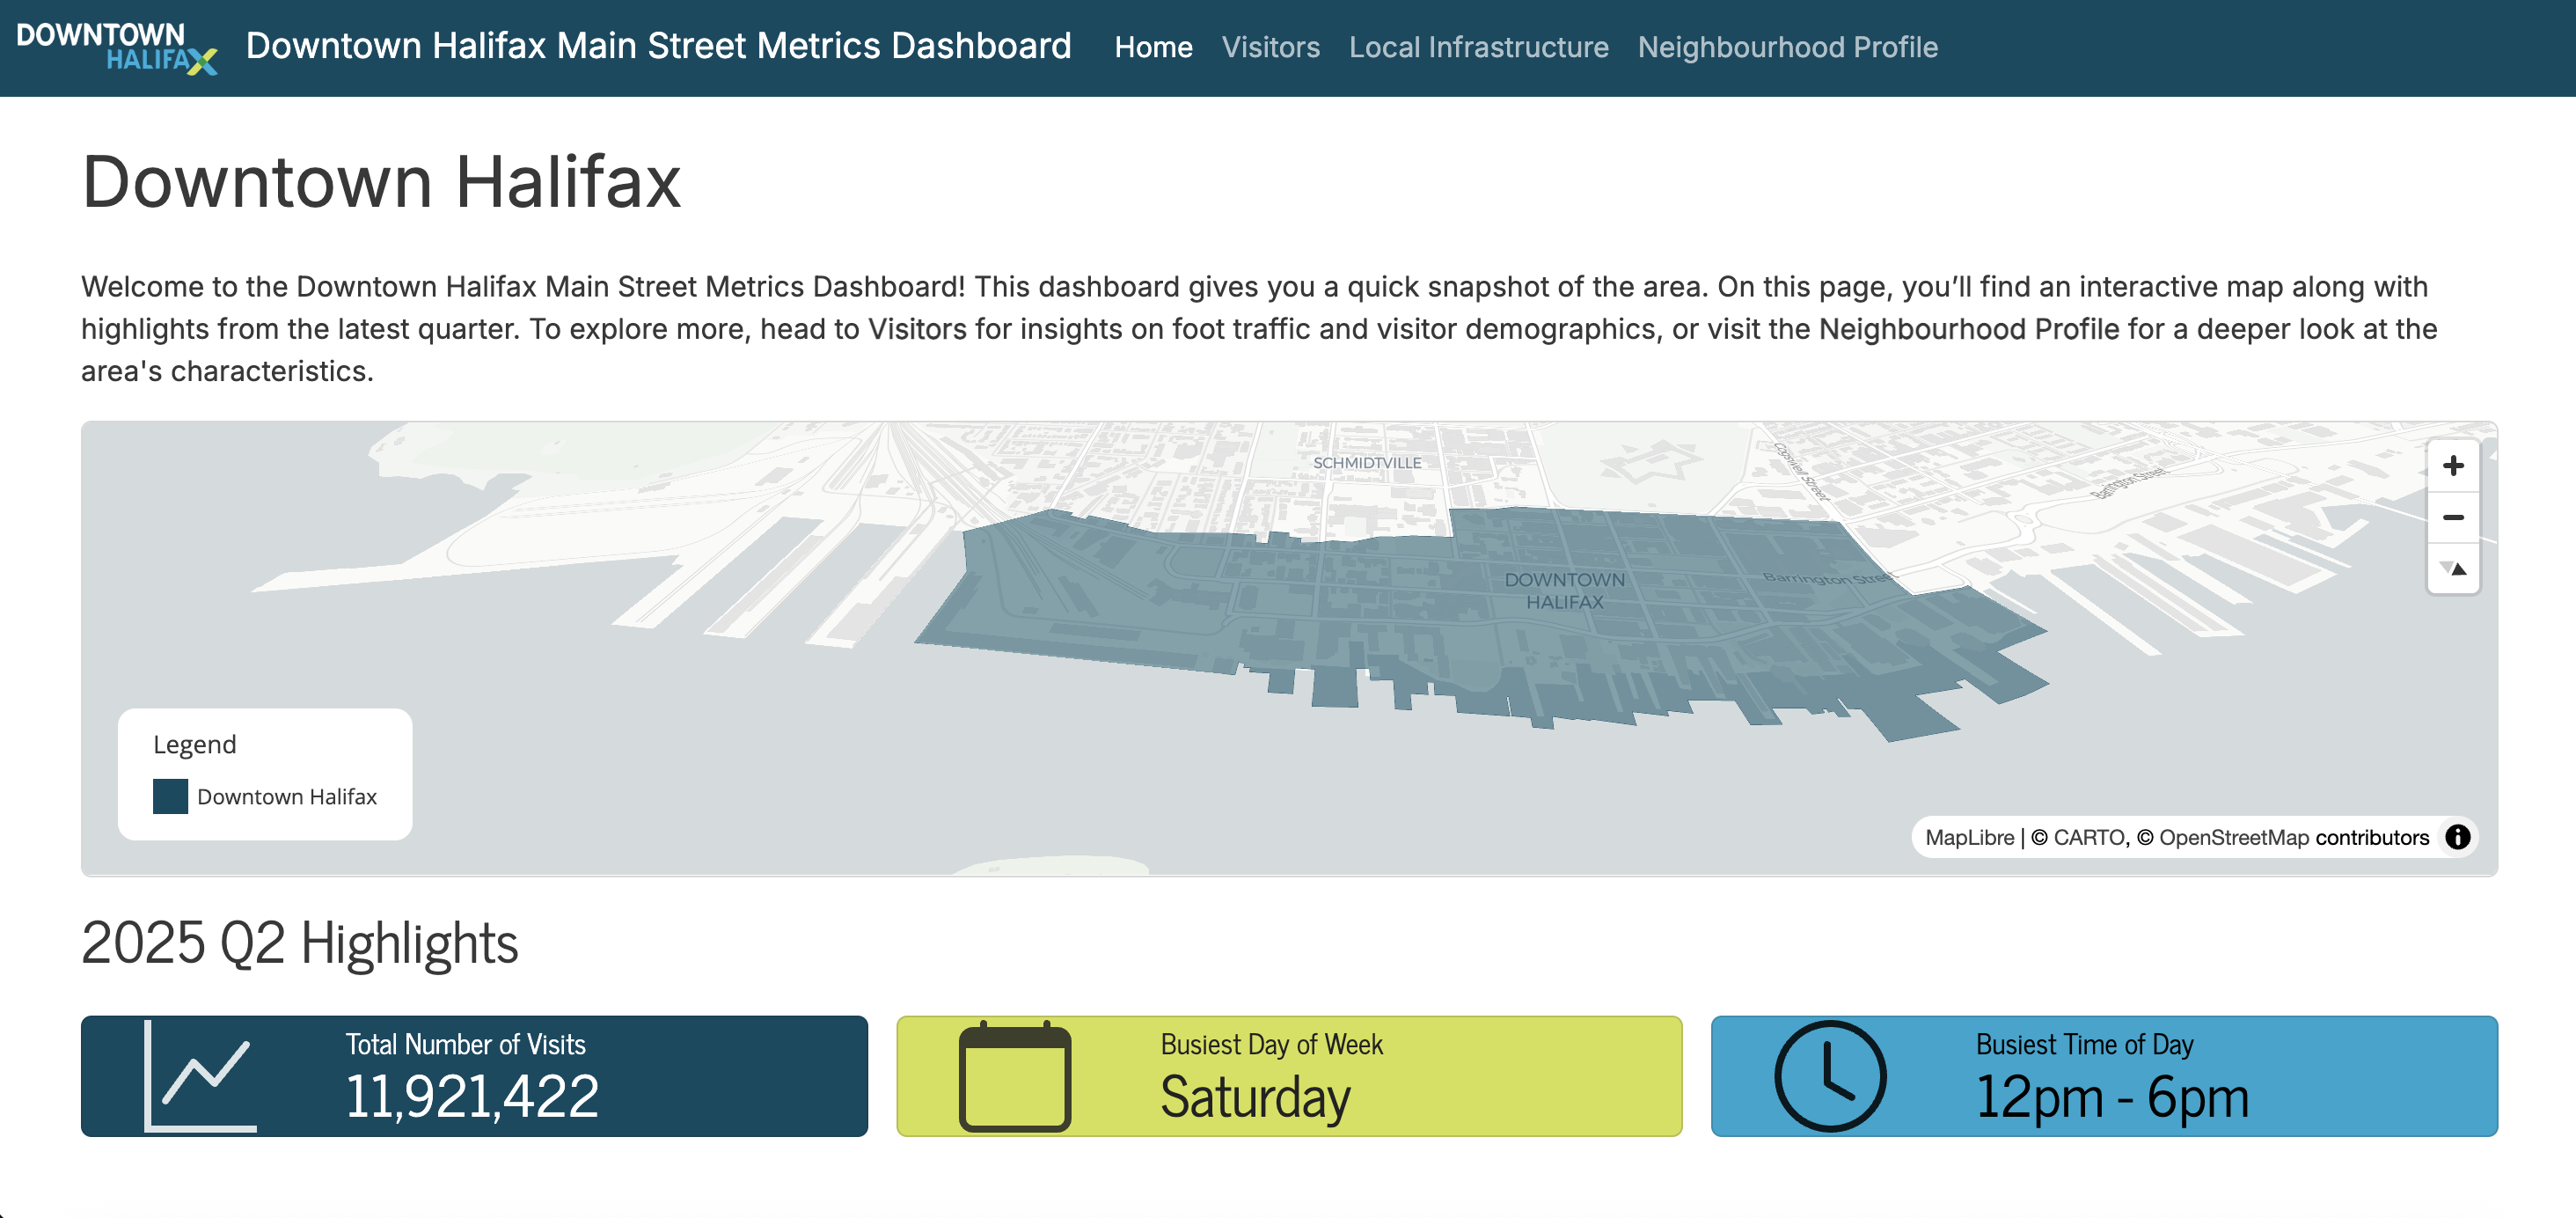Zoom in on the map
This screenshot has width=2576, height=1218.
(2452, 466)
